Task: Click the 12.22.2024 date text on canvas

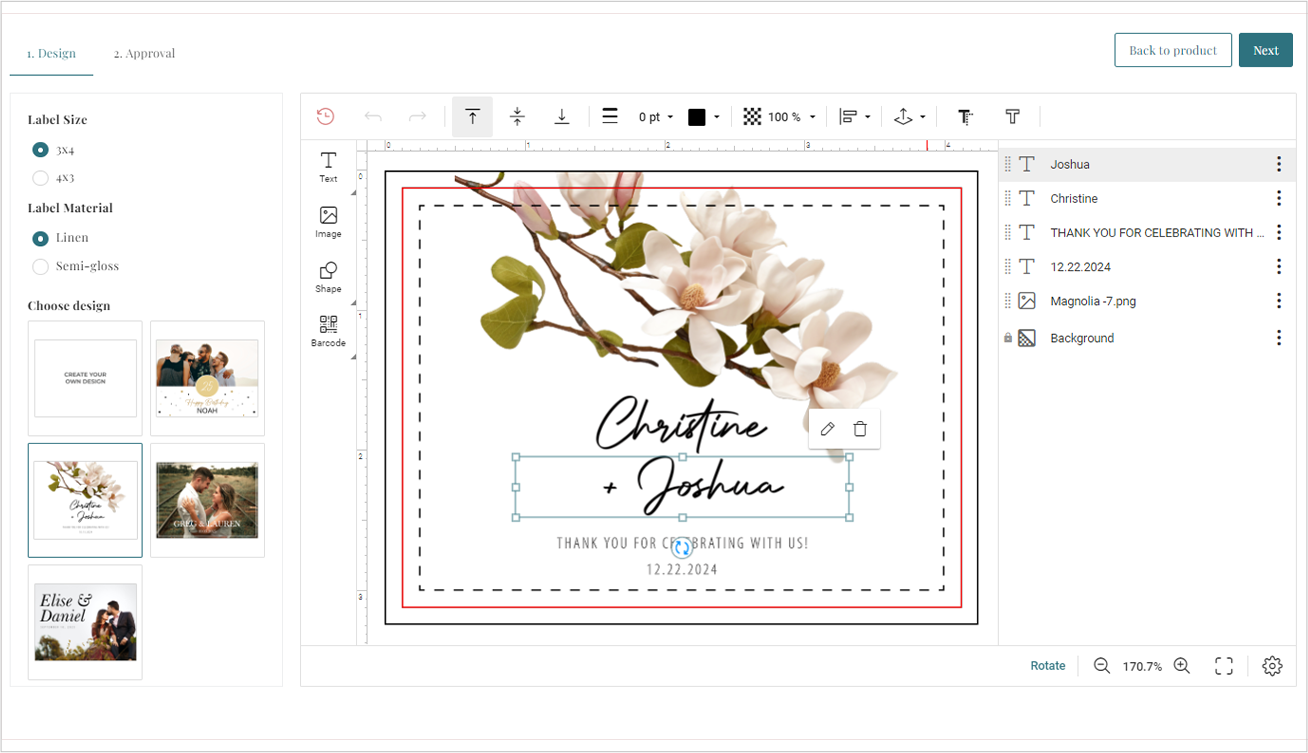Action: coord(682,570)
